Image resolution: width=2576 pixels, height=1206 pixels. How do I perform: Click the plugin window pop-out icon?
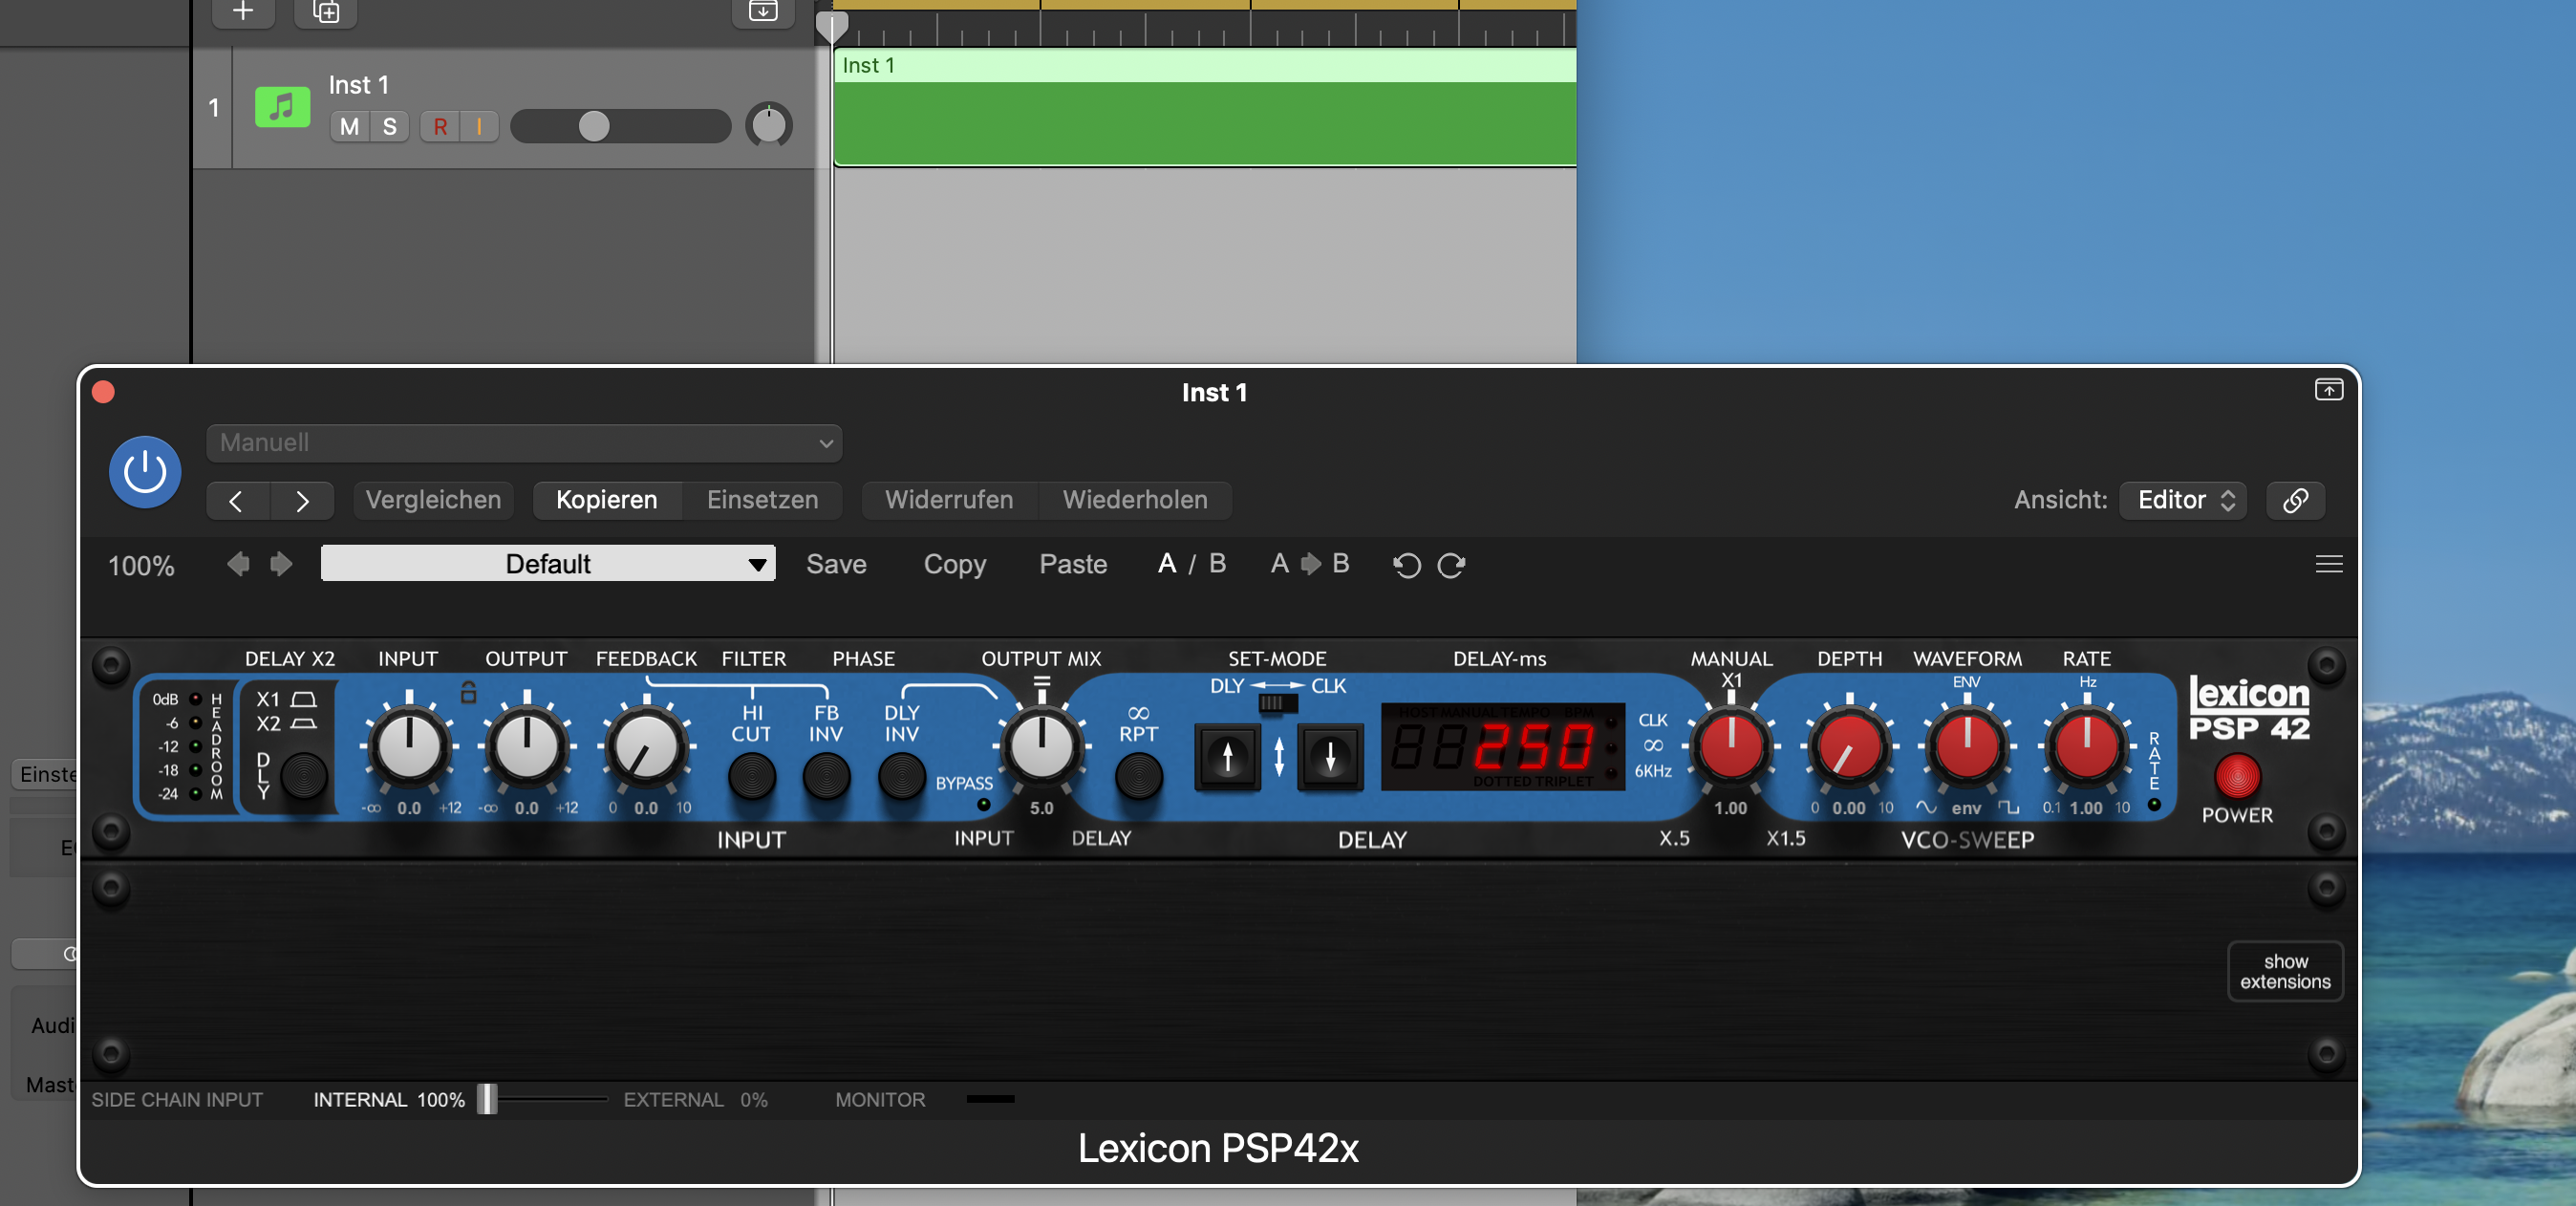(x=2328, y=390)
